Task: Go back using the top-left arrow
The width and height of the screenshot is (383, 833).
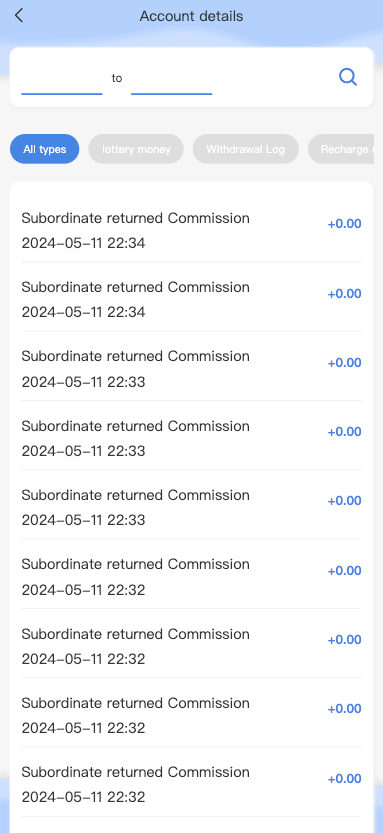Action: coord(19,15)
